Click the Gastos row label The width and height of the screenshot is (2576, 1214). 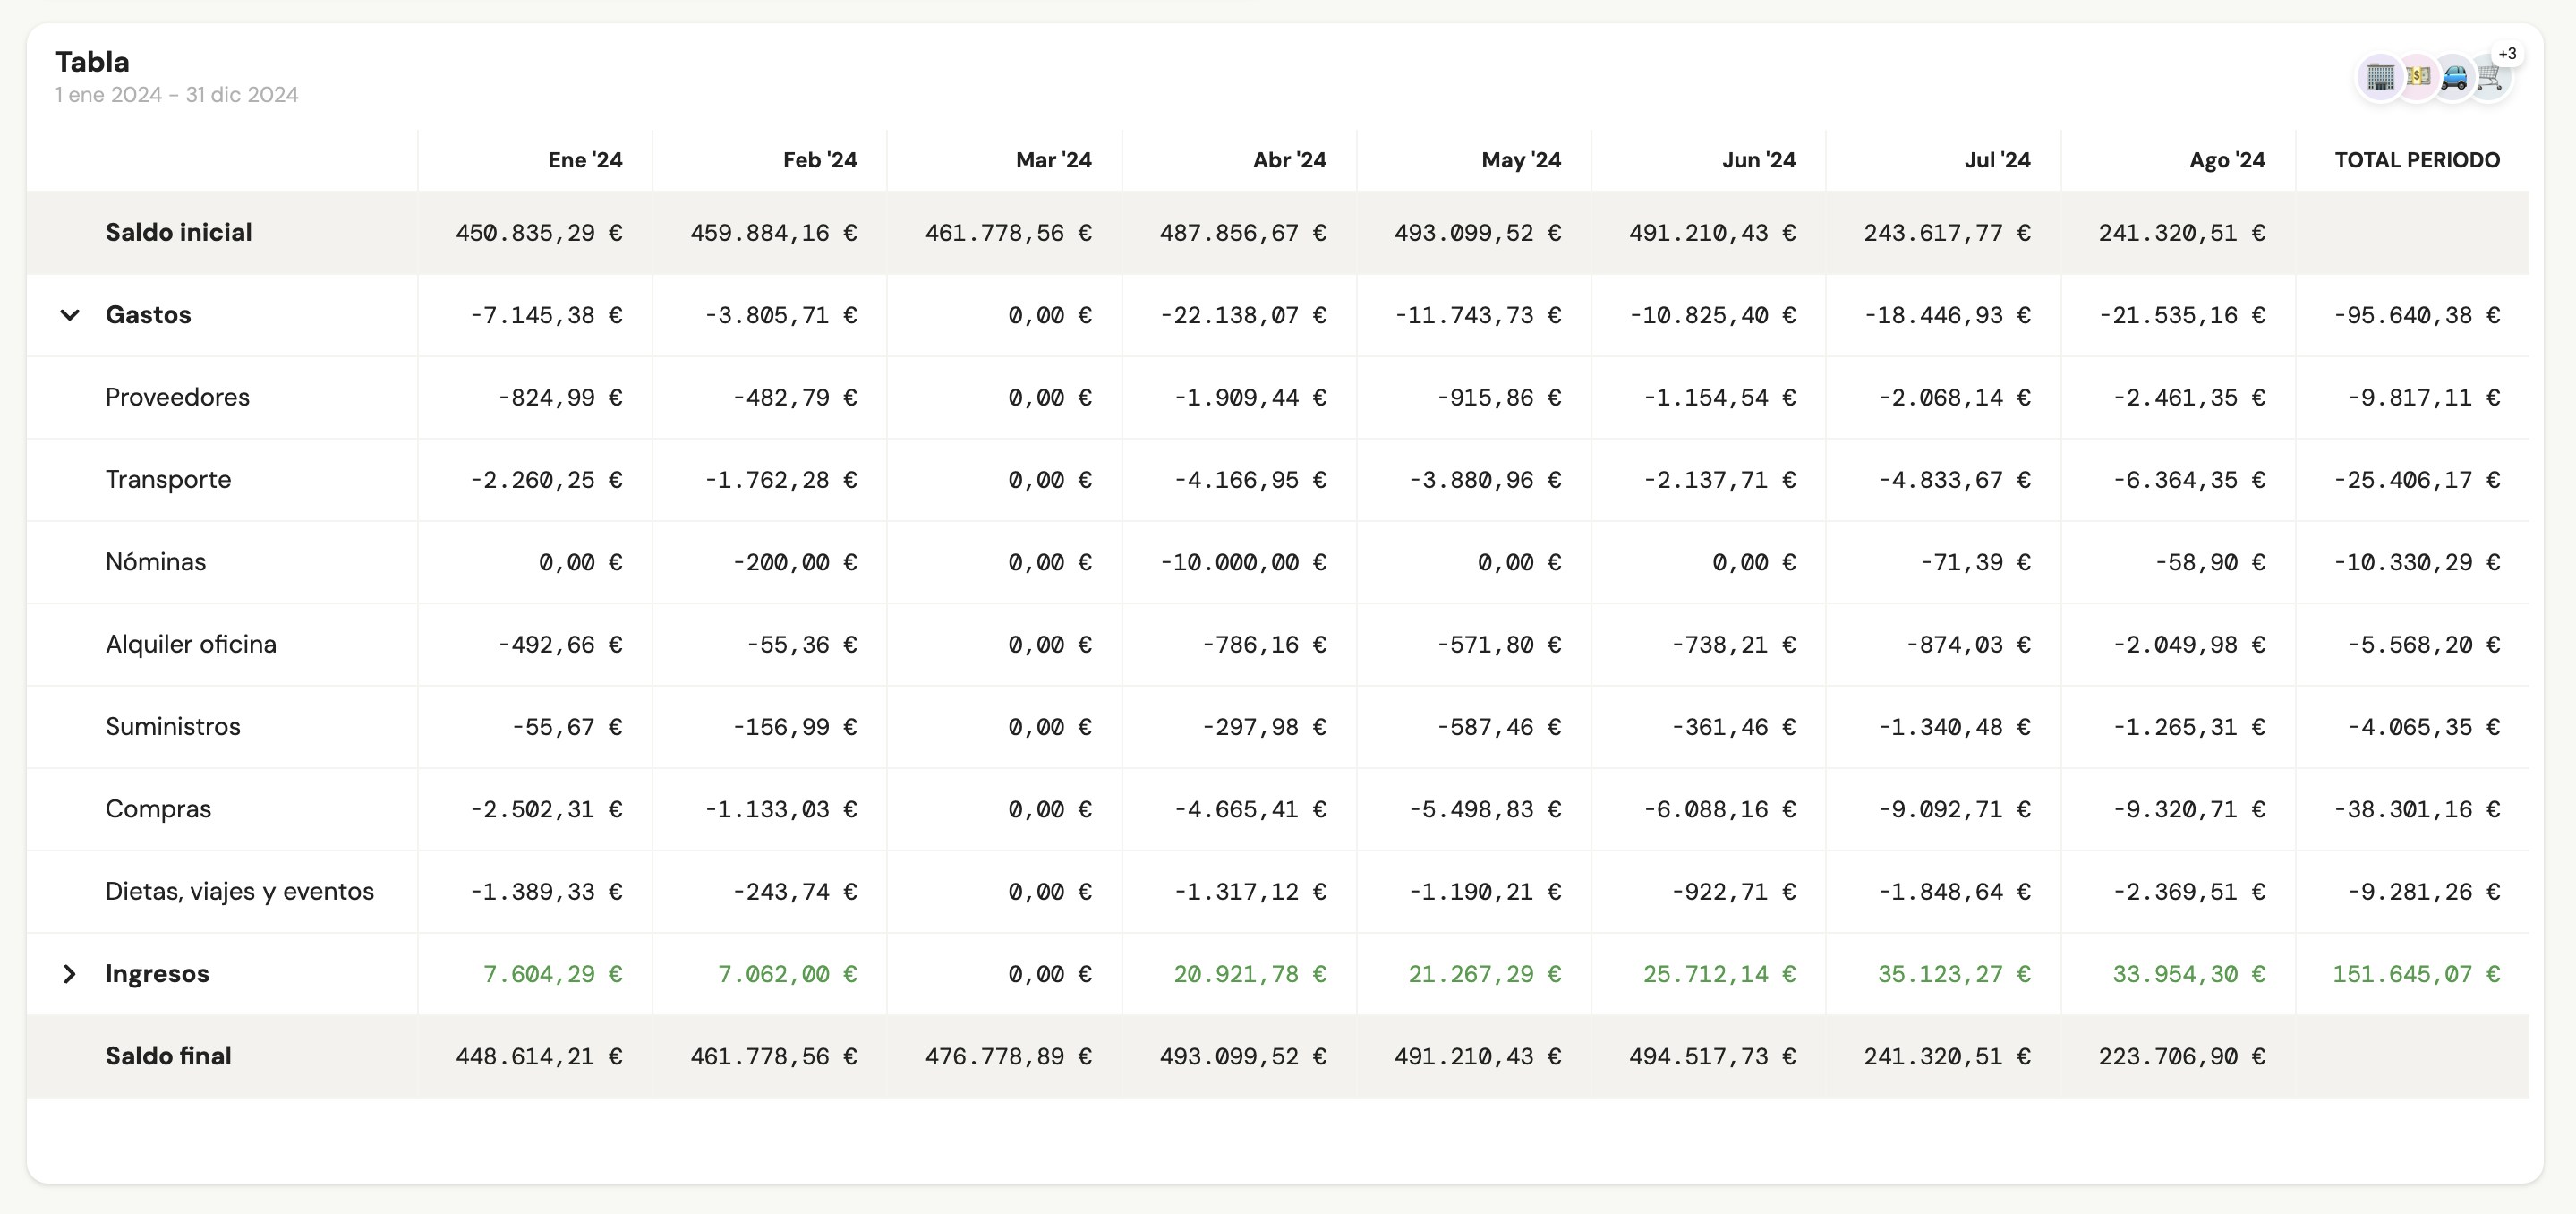click(x=148, y=315)
